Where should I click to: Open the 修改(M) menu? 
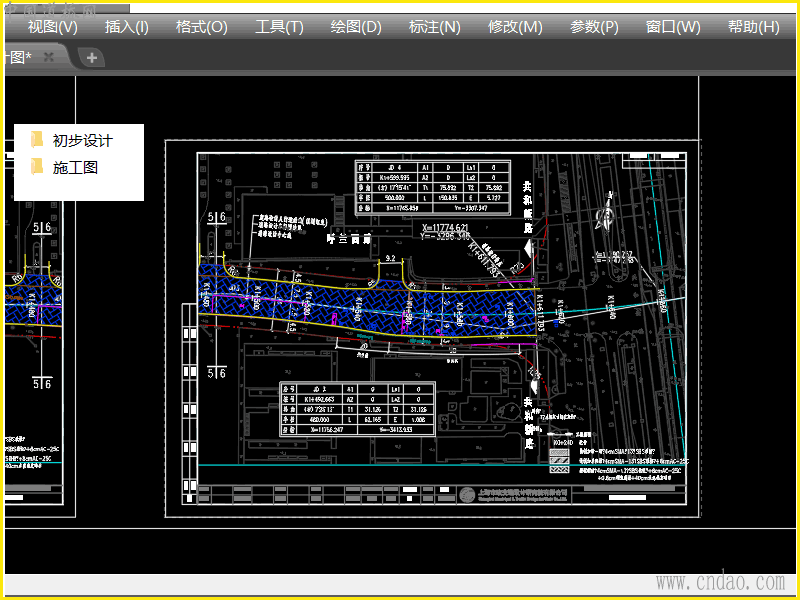(x=515, y=27)
